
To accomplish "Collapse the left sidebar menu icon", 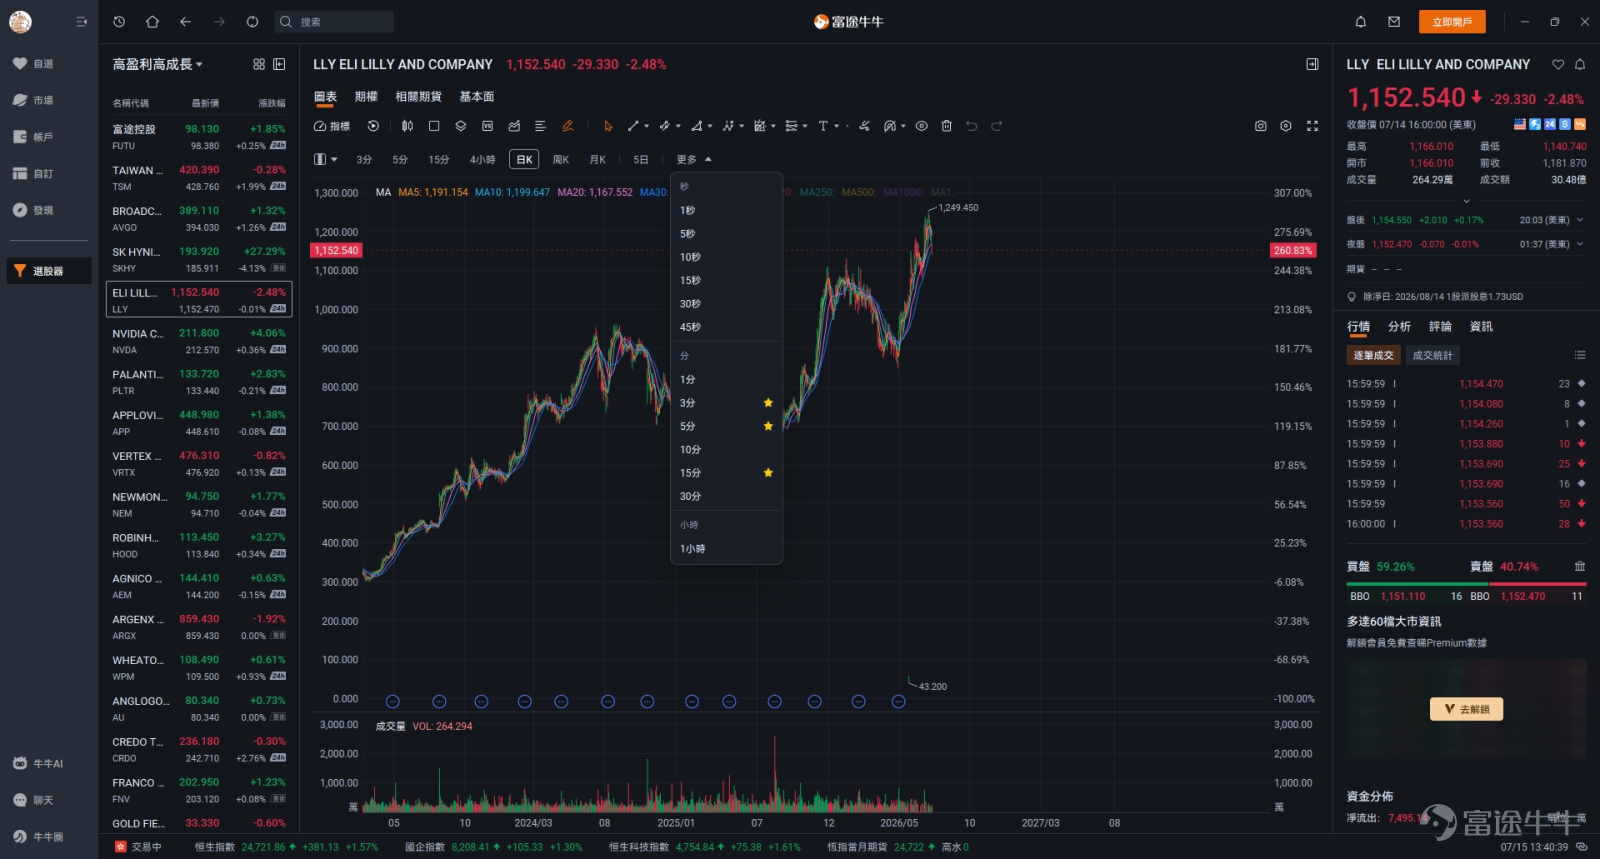I will pos(81,21).
